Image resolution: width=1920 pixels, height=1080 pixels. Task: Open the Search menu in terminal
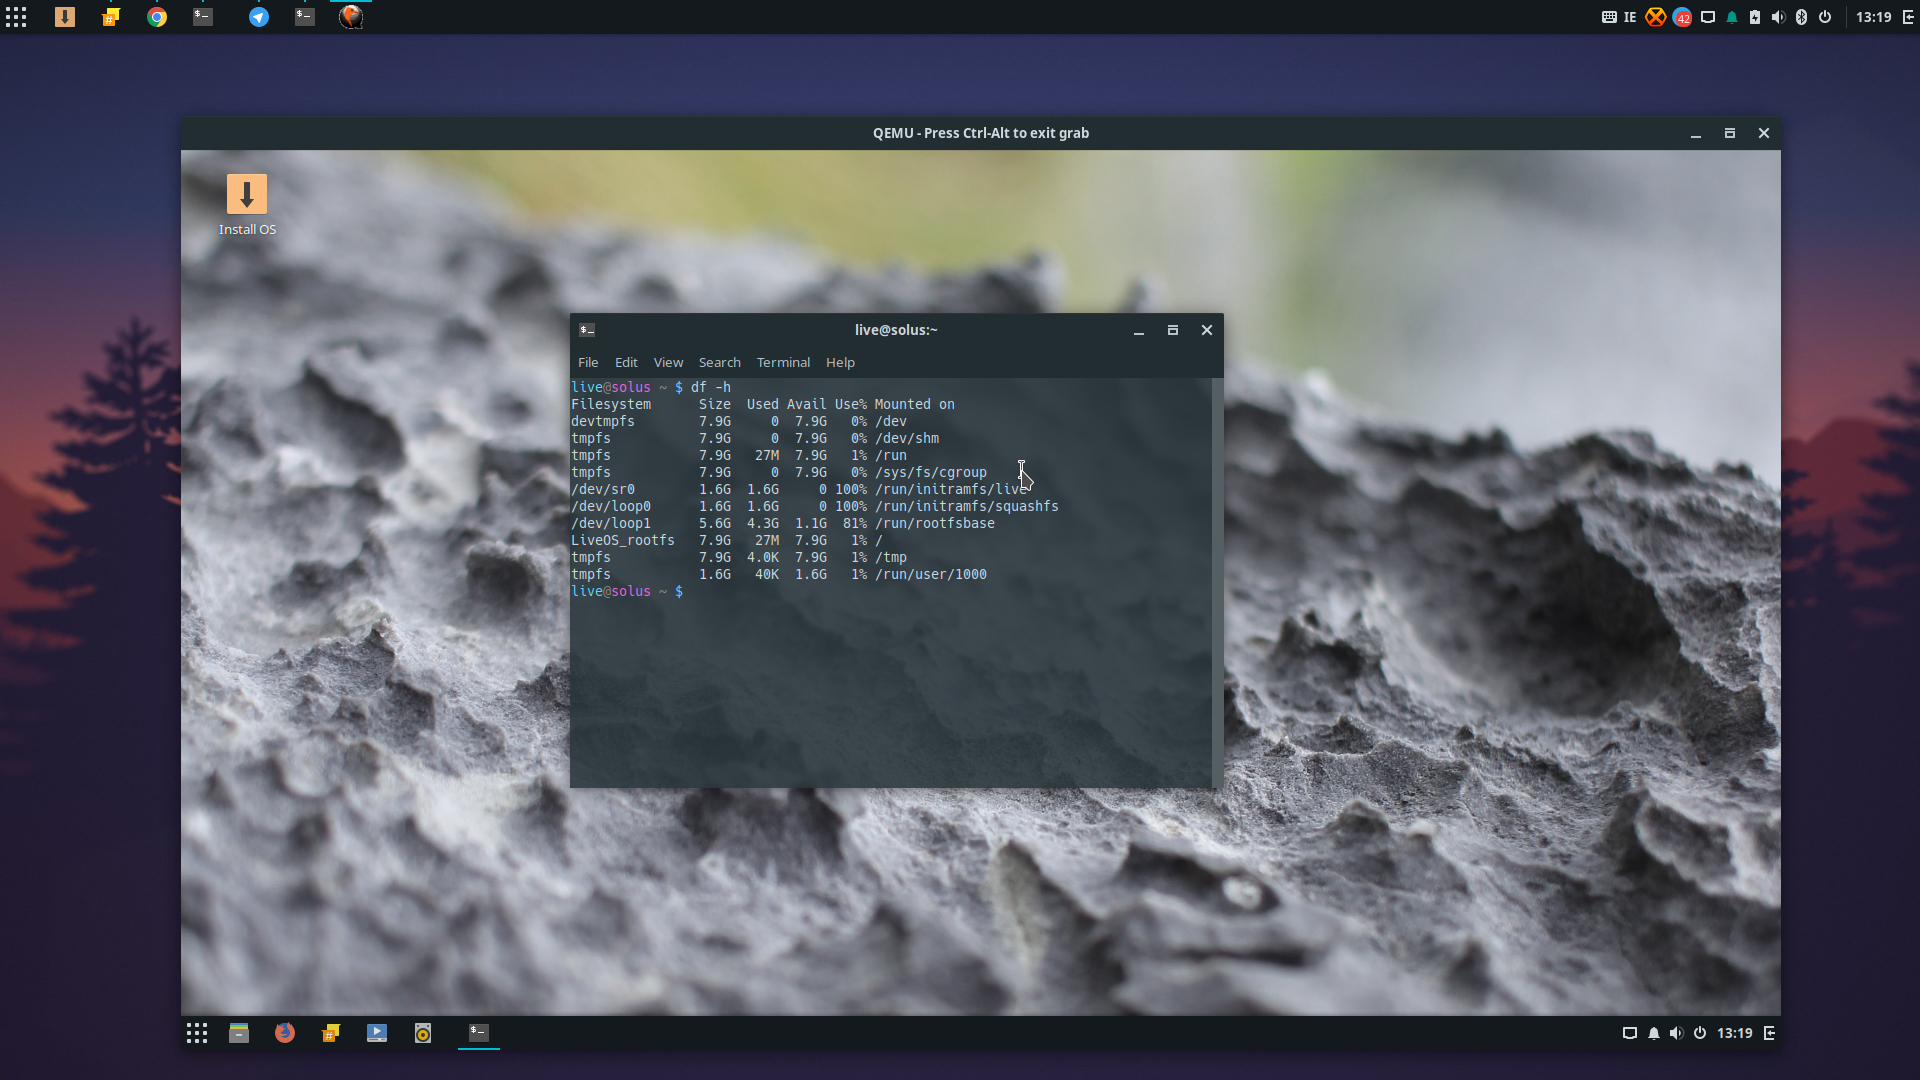coord(720,362)
